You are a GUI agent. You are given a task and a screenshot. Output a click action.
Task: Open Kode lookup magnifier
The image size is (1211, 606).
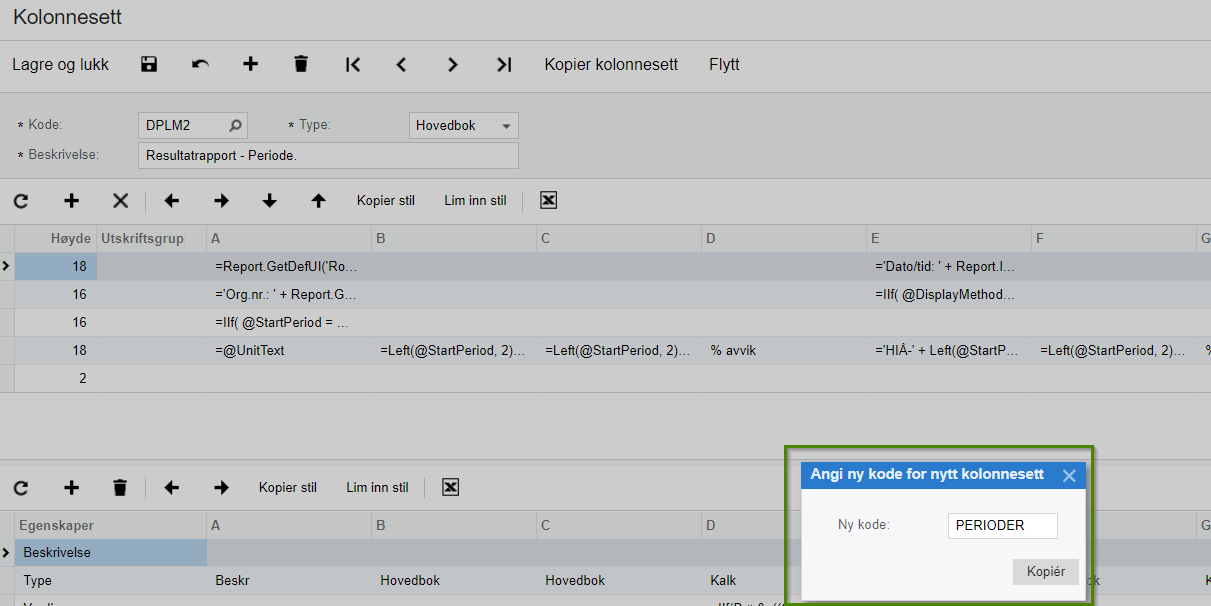coord(235,126)
